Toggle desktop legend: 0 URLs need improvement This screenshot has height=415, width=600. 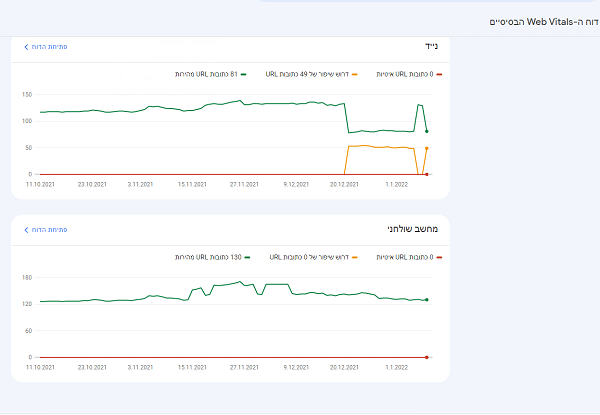click(x=313, y=257)
